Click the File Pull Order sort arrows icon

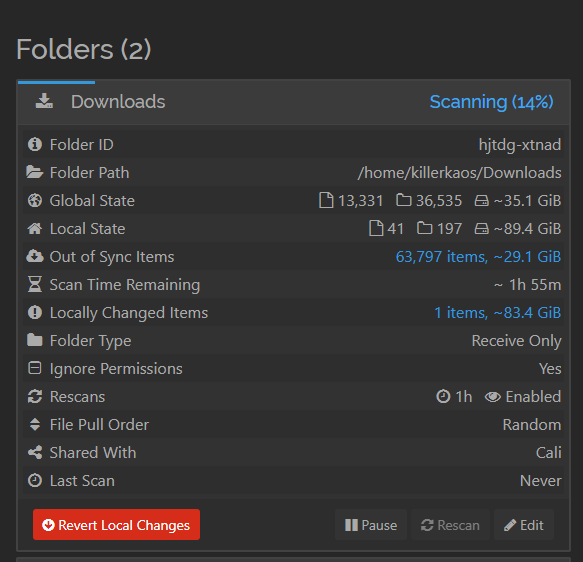(x=35, y=424)
